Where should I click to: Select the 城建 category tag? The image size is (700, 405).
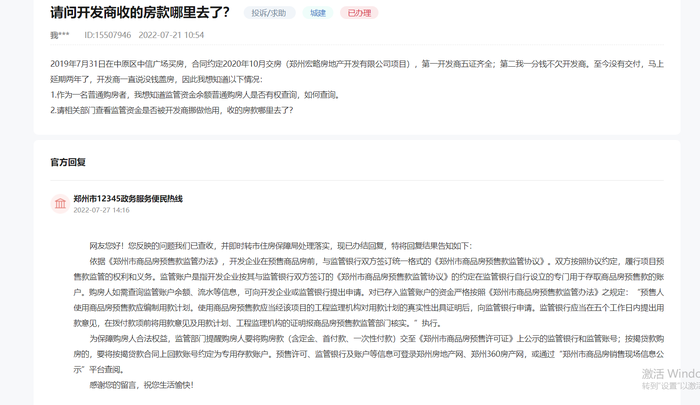(318, 13)
